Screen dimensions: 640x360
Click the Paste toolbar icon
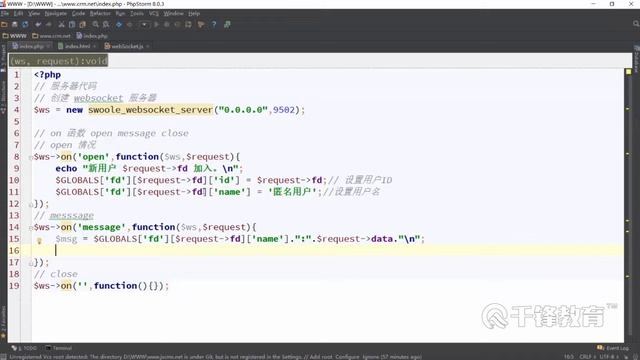(x=82, y=24)
